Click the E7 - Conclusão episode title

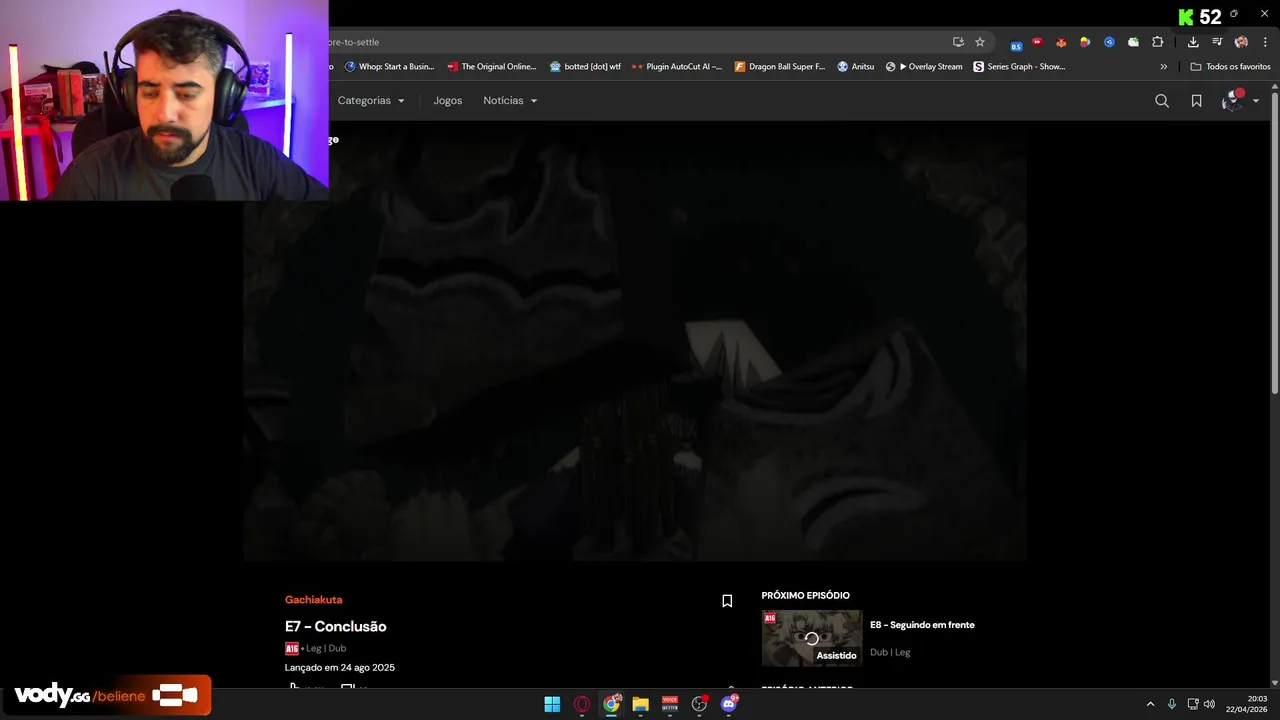(335, 627)
